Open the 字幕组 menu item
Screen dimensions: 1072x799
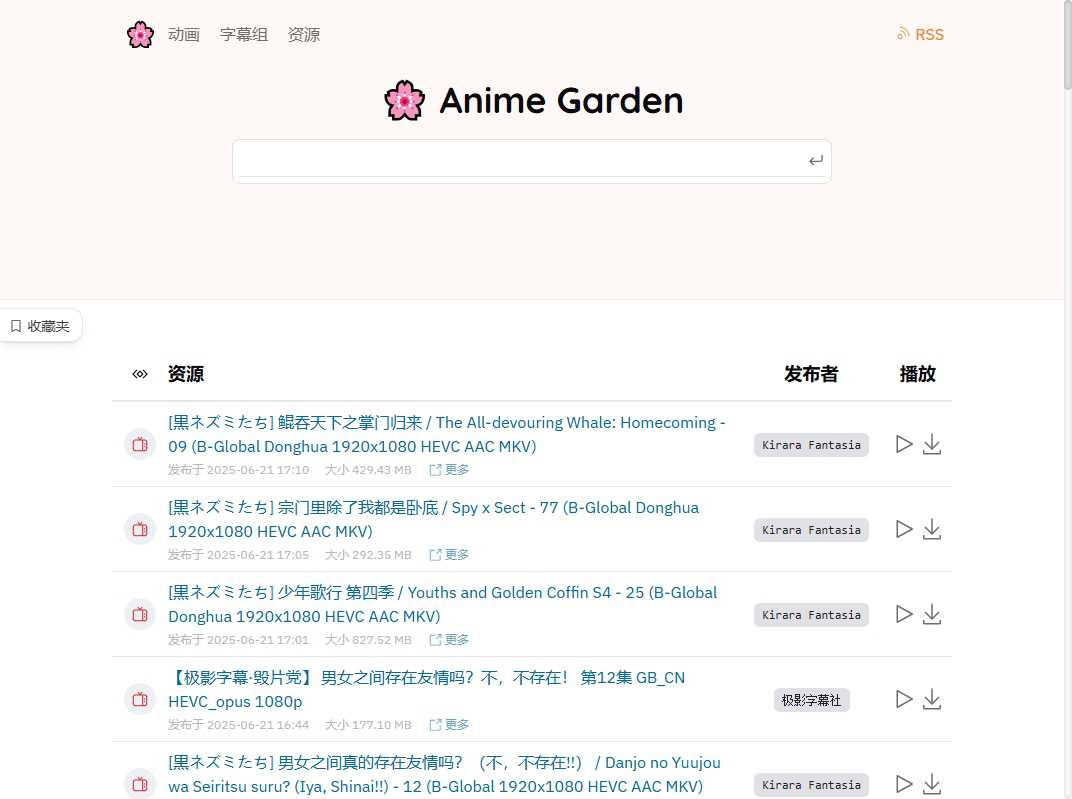pos(243,34)
